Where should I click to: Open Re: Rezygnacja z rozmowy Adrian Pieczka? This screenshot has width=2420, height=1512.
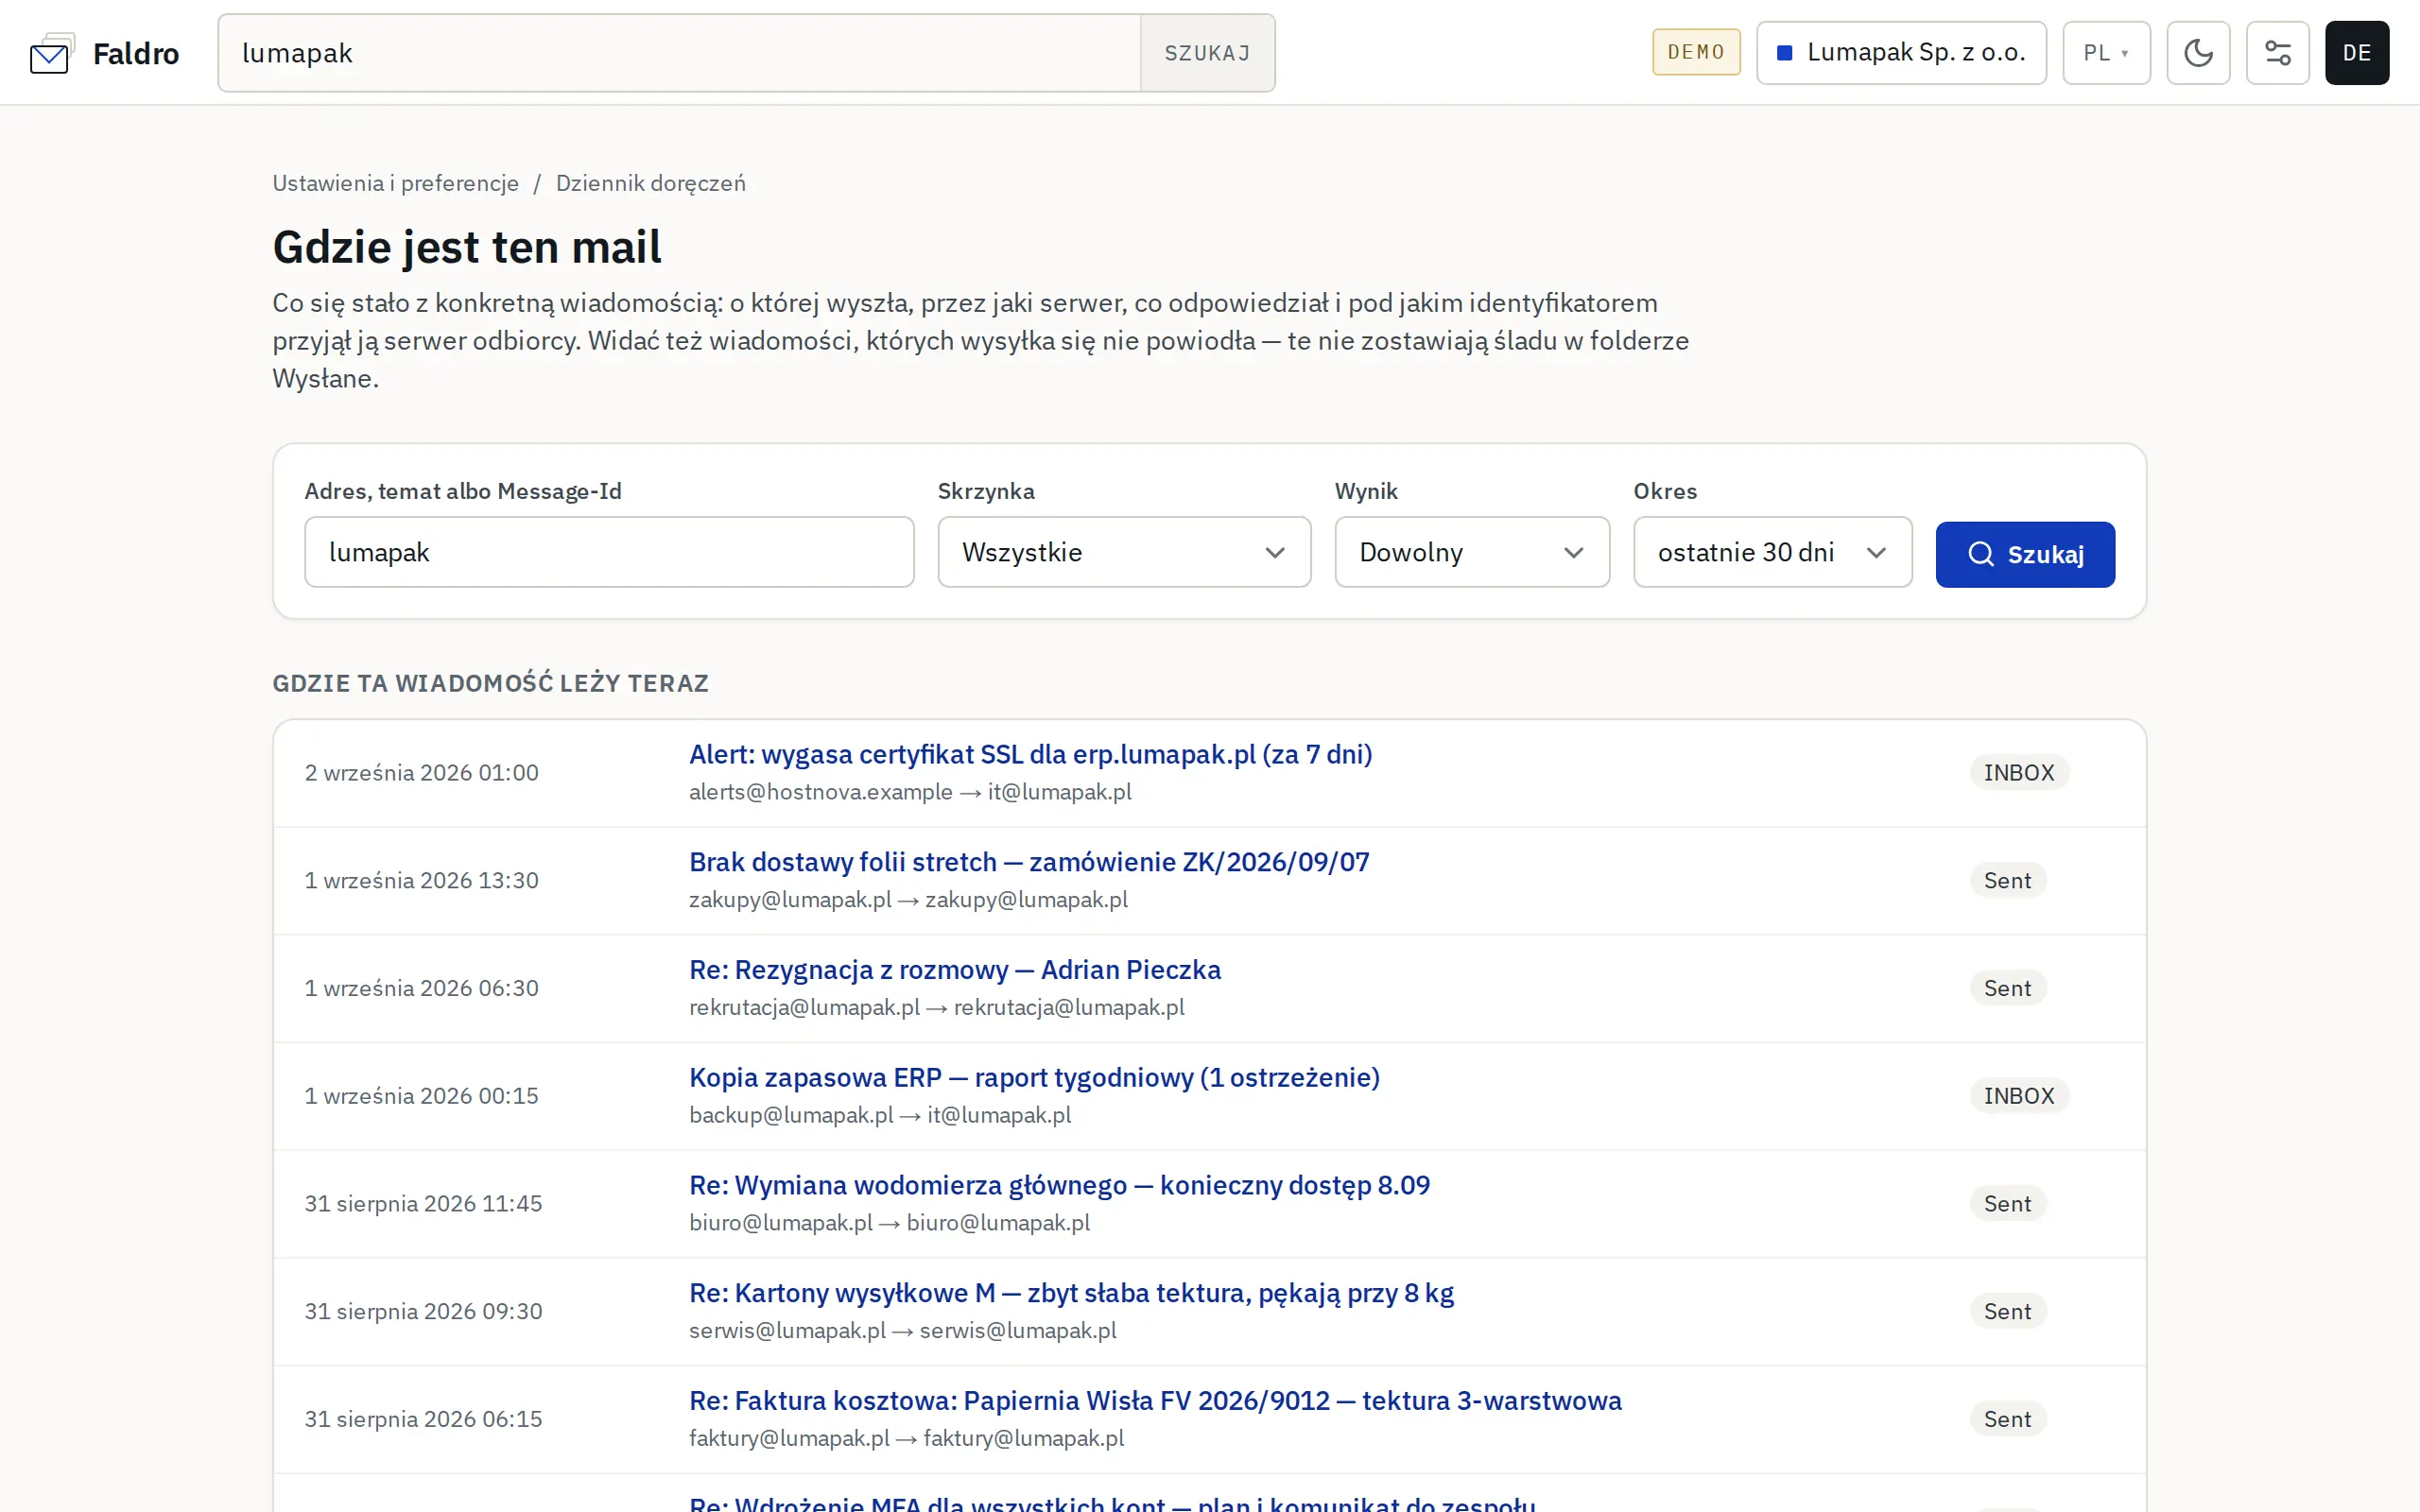pyautogui.click(x=955, y=970)
